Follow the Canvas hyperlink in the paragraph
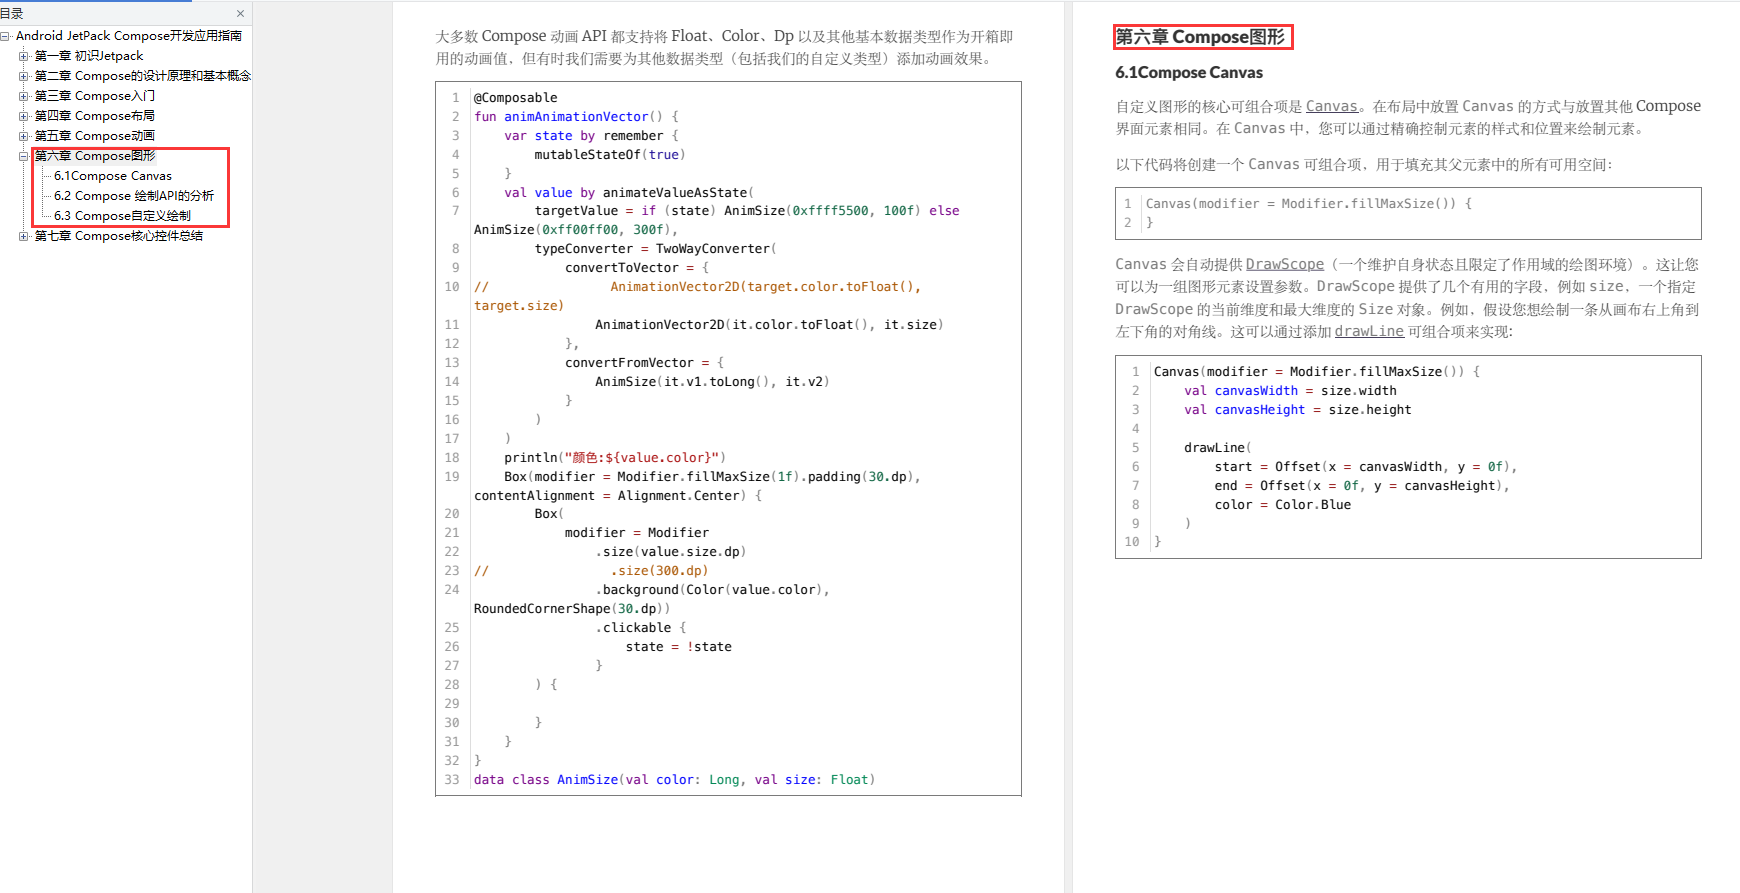This screenshot has width=1740, height=893. click(1332, 106)
